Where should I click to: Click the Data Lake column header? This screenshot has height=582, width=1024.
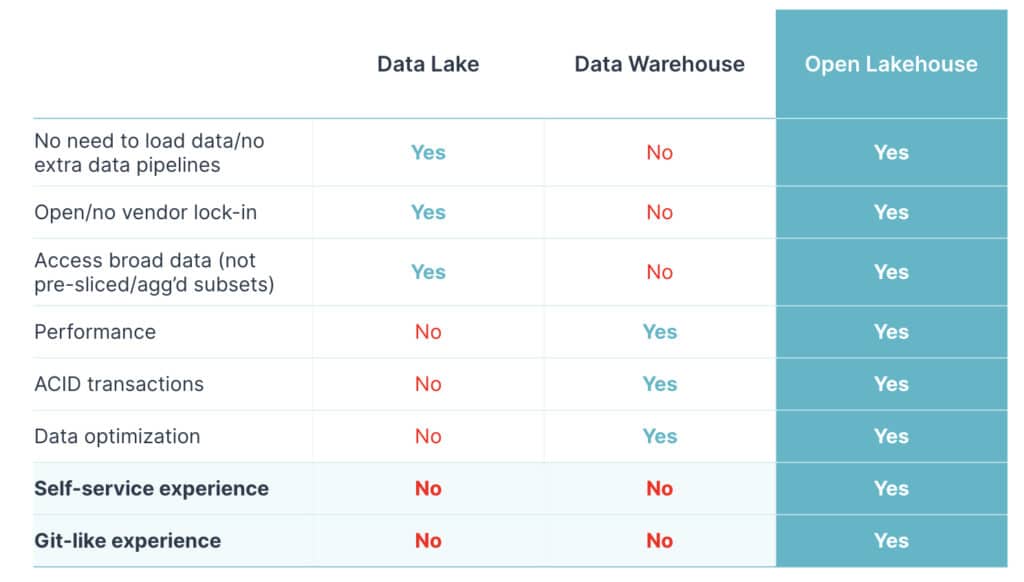tap(428, 64)
